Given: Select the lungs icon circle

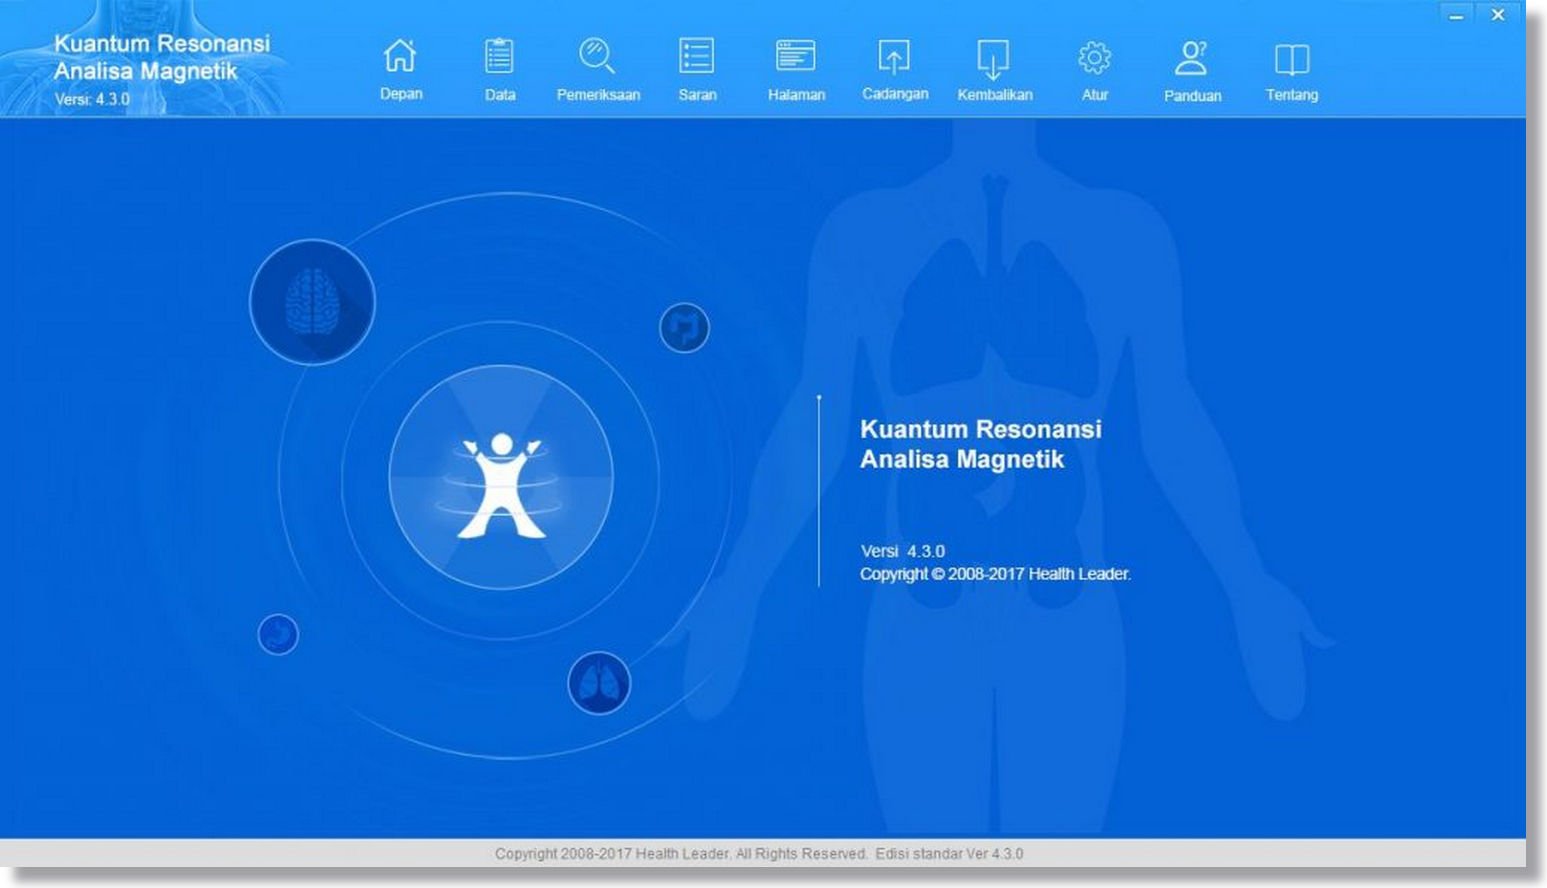Looking at the screenshot, I should [x=599, y=684].
